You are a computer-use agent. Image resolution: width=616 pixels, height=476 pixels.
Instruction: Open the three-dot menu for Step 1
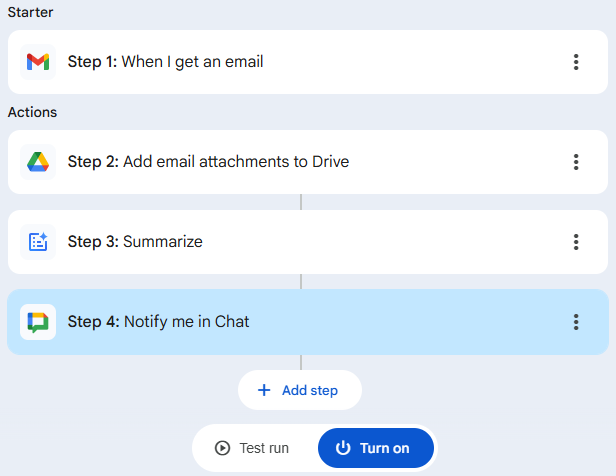click(576, 62)
